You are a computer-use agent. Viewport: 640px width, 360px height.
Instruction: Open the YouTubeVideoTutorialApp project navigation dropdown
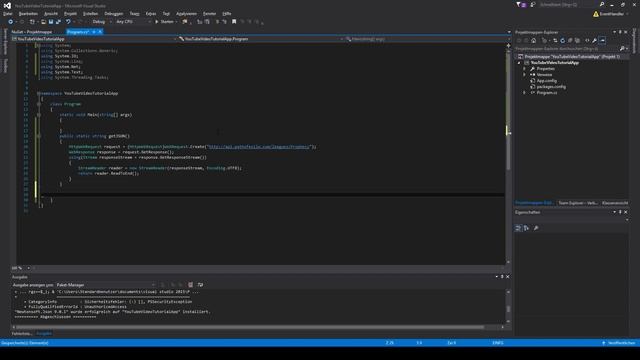tap(94, 39)
